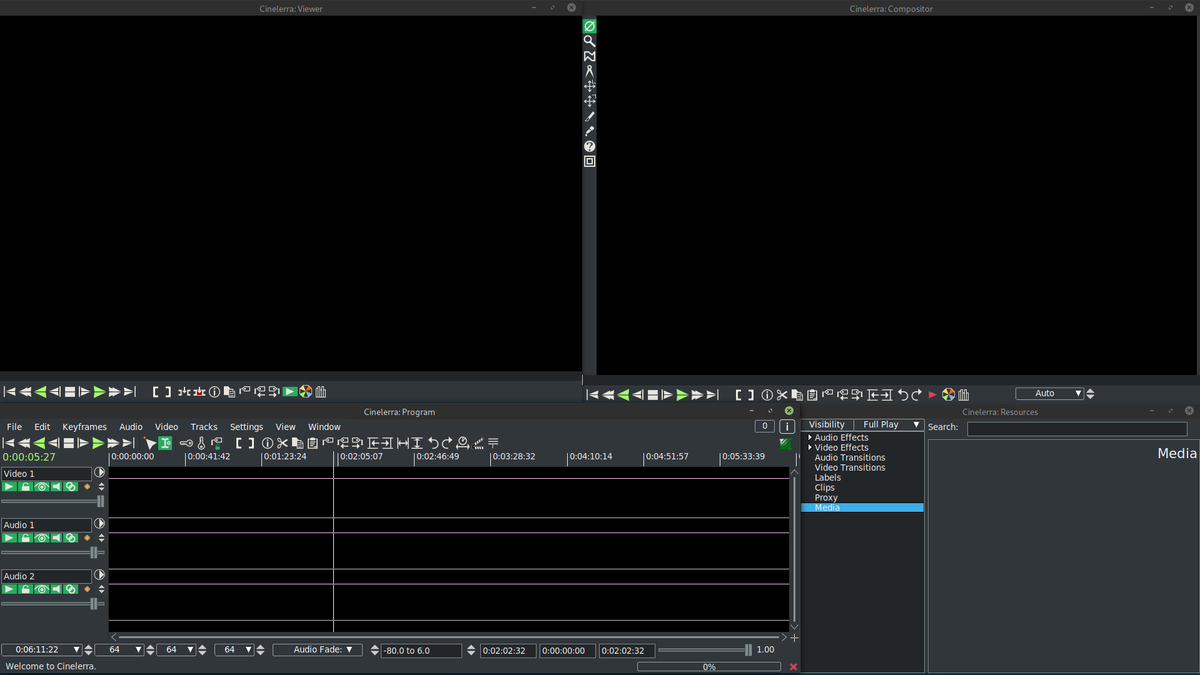This screenshot has height=675, width=1200.
Task: Click the copy icon in Program toolbar
Action: click(x=297, y=443)
